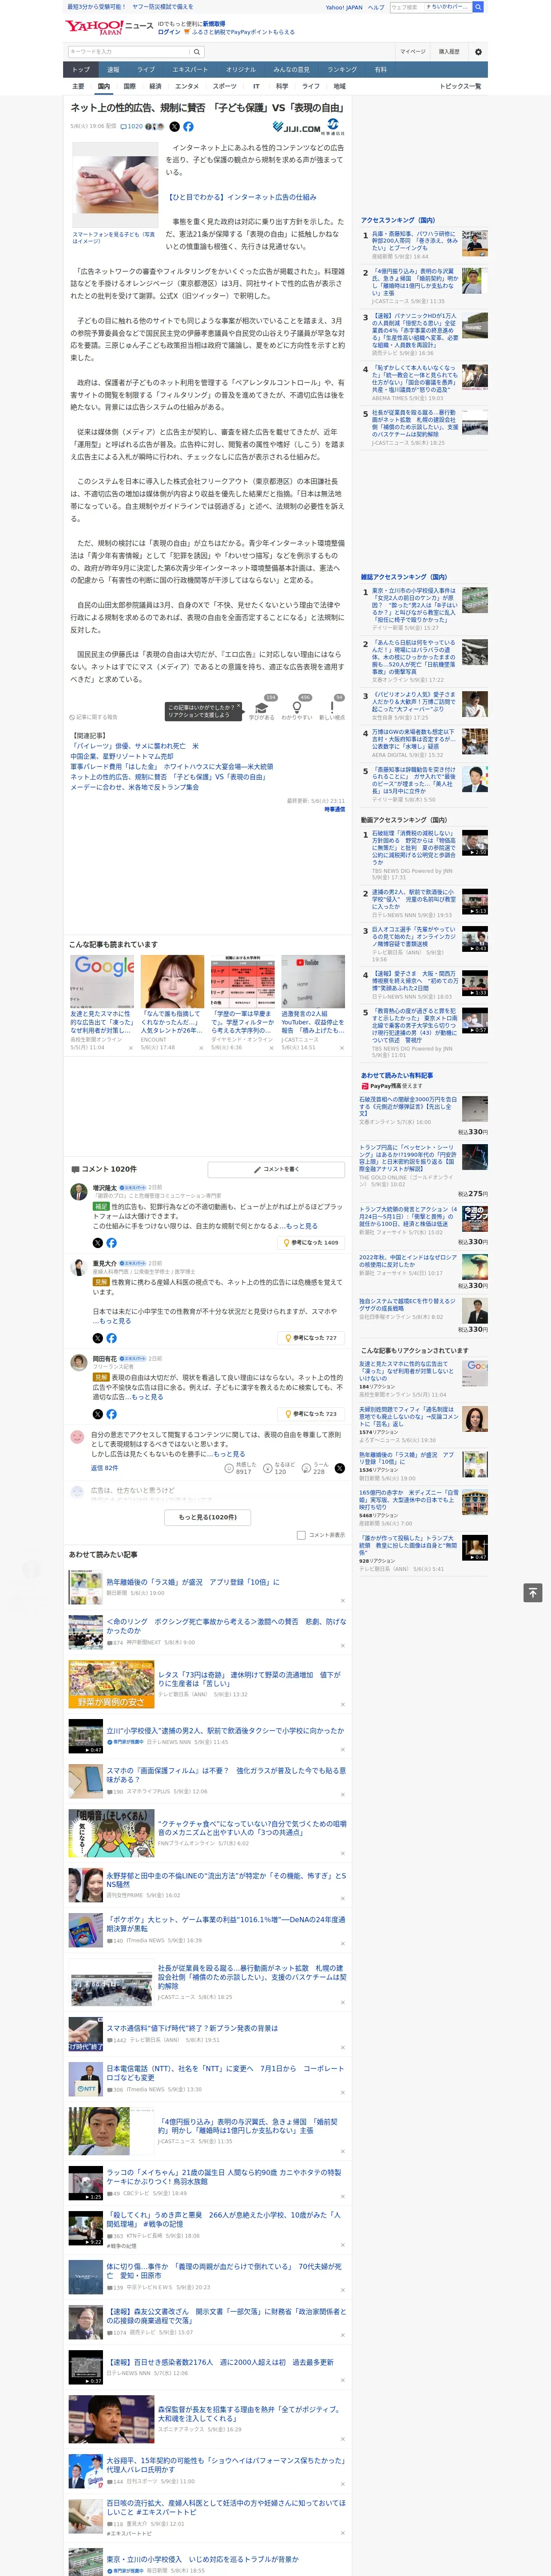This screenshot has width=551, height=2576.
Task: Open settings via the gear icon
Action: point(477,52)
